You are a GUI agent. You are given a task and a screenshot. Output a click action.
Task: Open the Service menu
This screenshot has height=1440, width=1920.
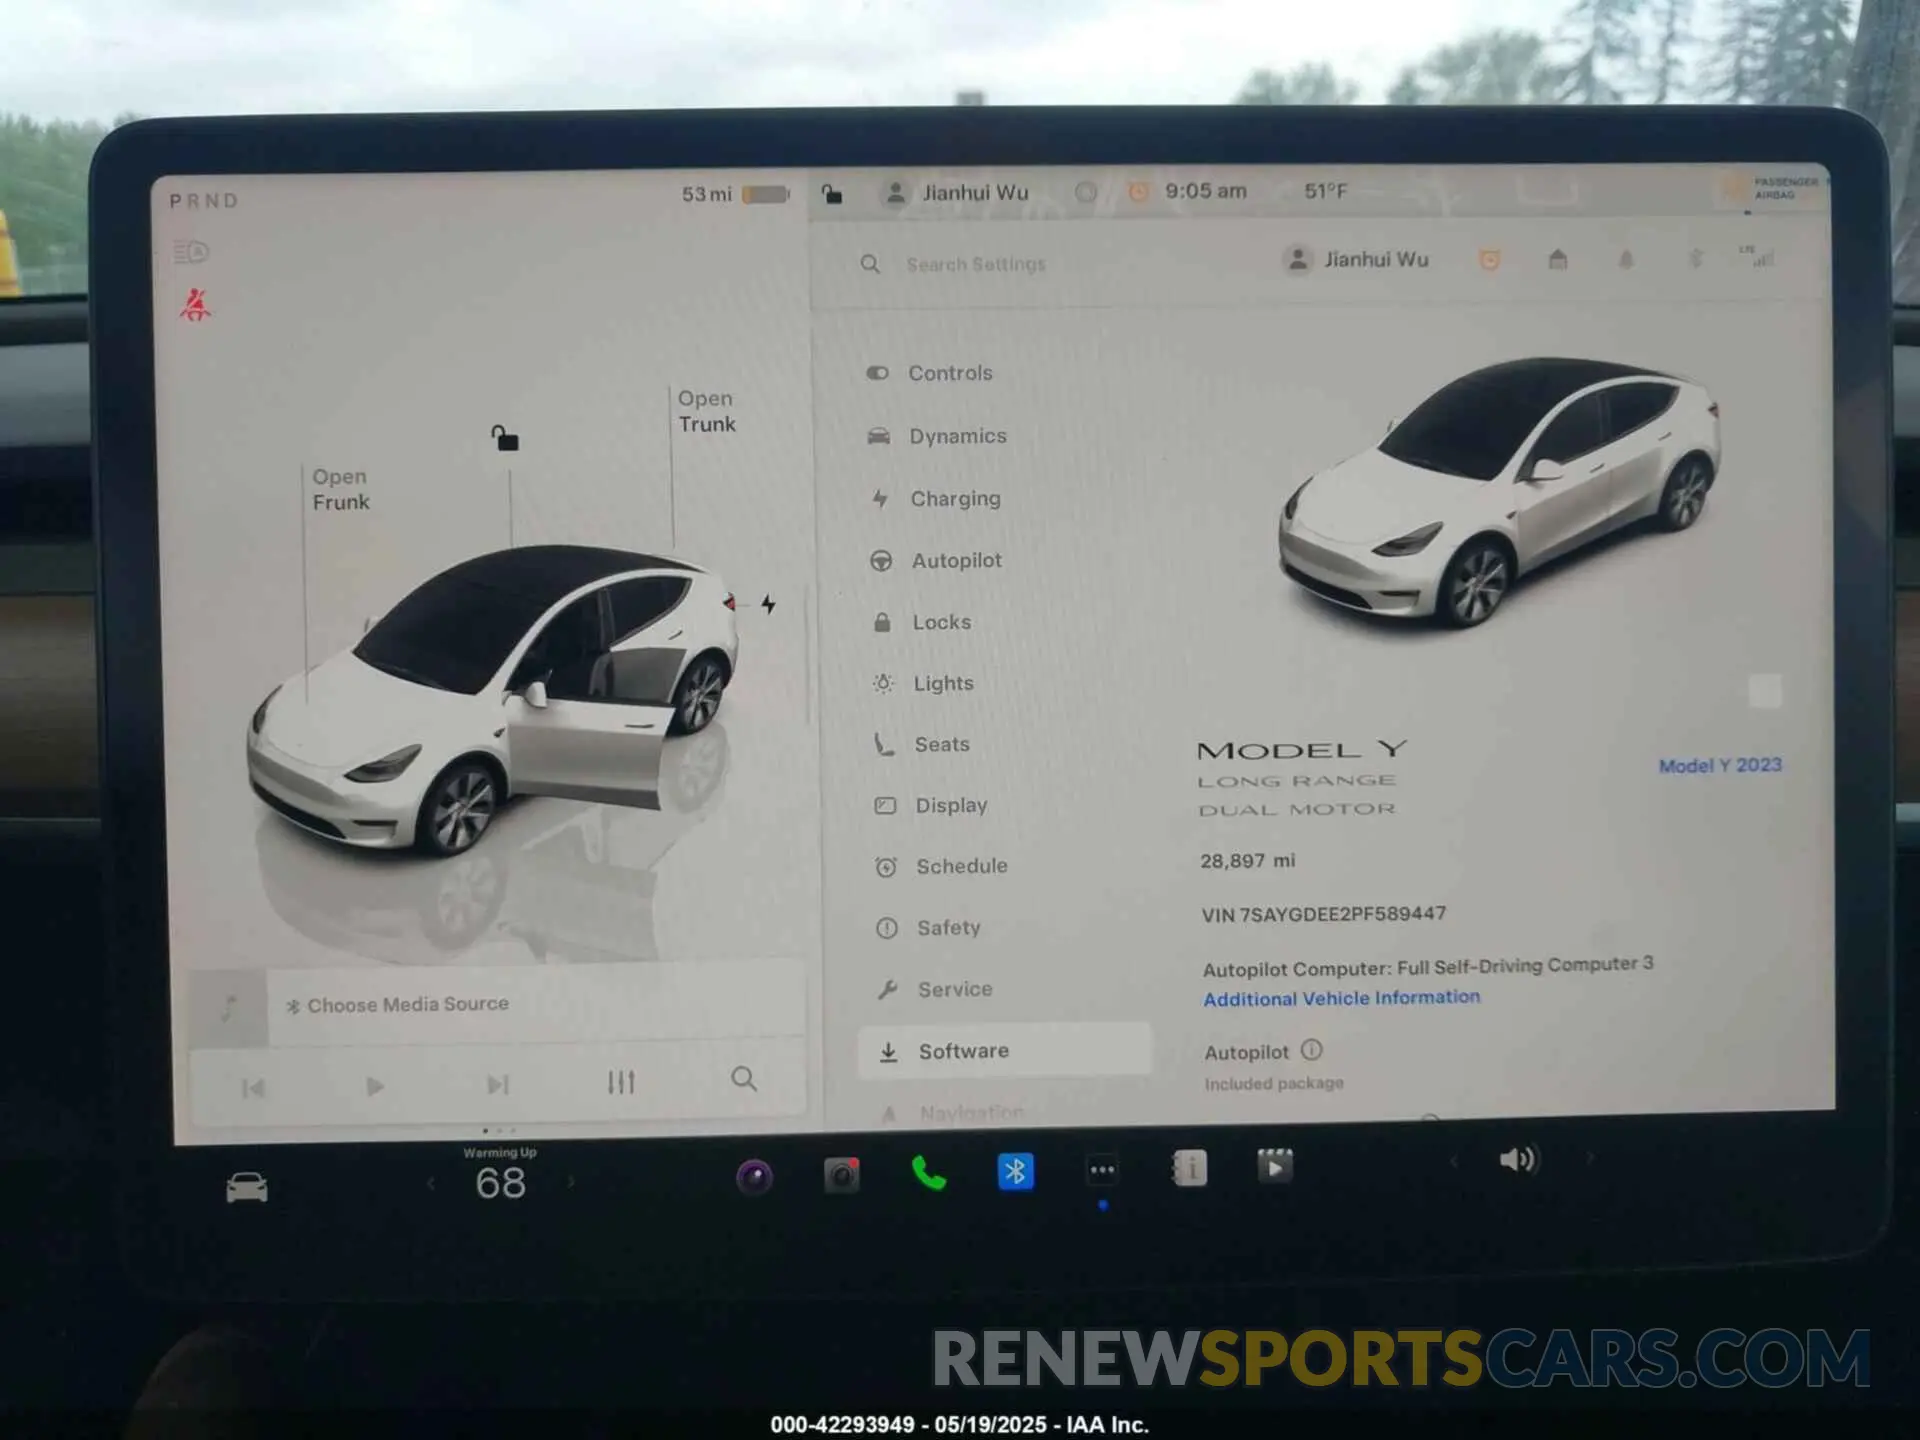935,989
